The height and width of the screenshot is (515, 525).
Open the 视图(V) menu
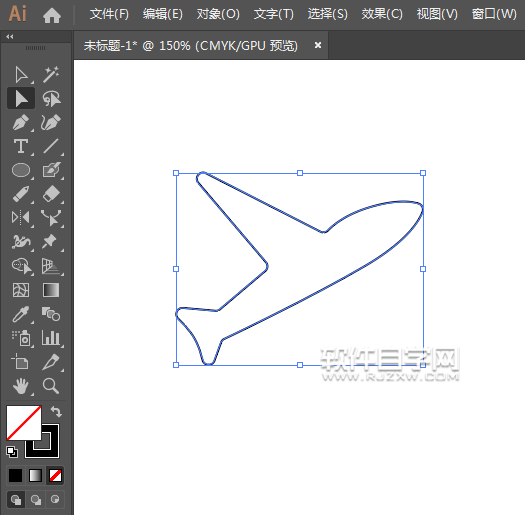point(437,14)
